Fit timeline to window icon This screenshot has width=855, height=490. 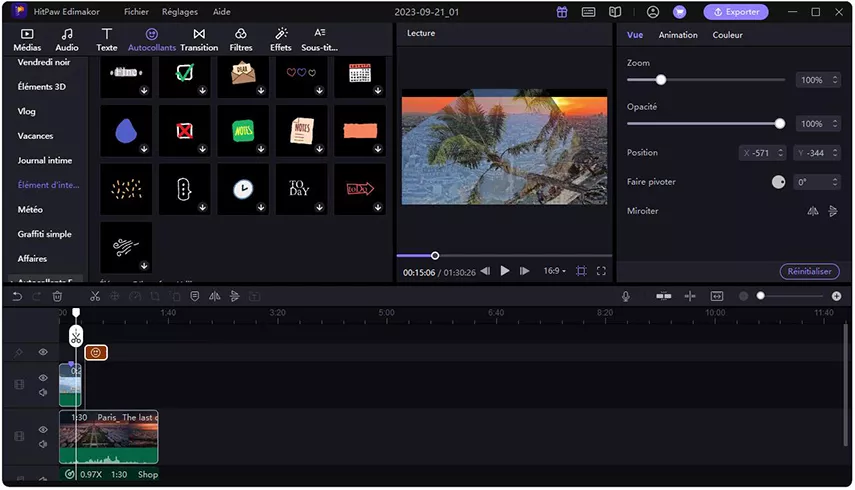716,296
